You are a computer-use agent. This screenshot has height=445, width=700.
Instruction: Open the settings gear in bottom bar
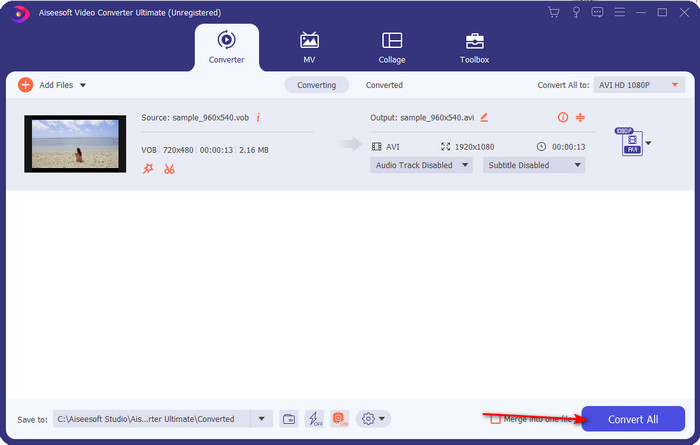pos(368,419)
